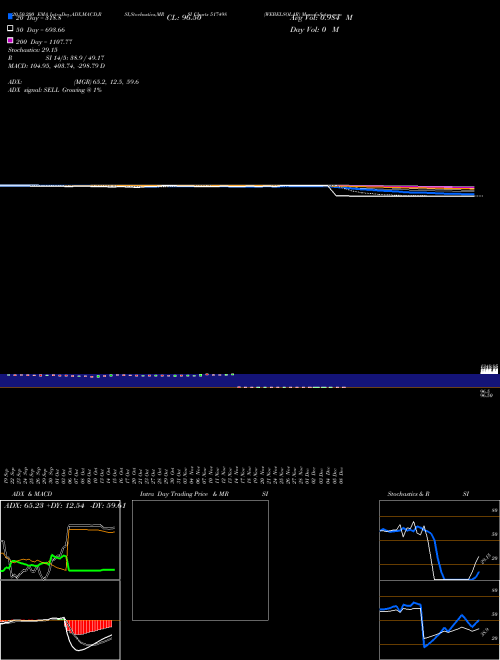The width and height of the screenshot is (500, 660).
Task: Click the 'Stochastics: 29.13' readout
Action: (33, 50)
